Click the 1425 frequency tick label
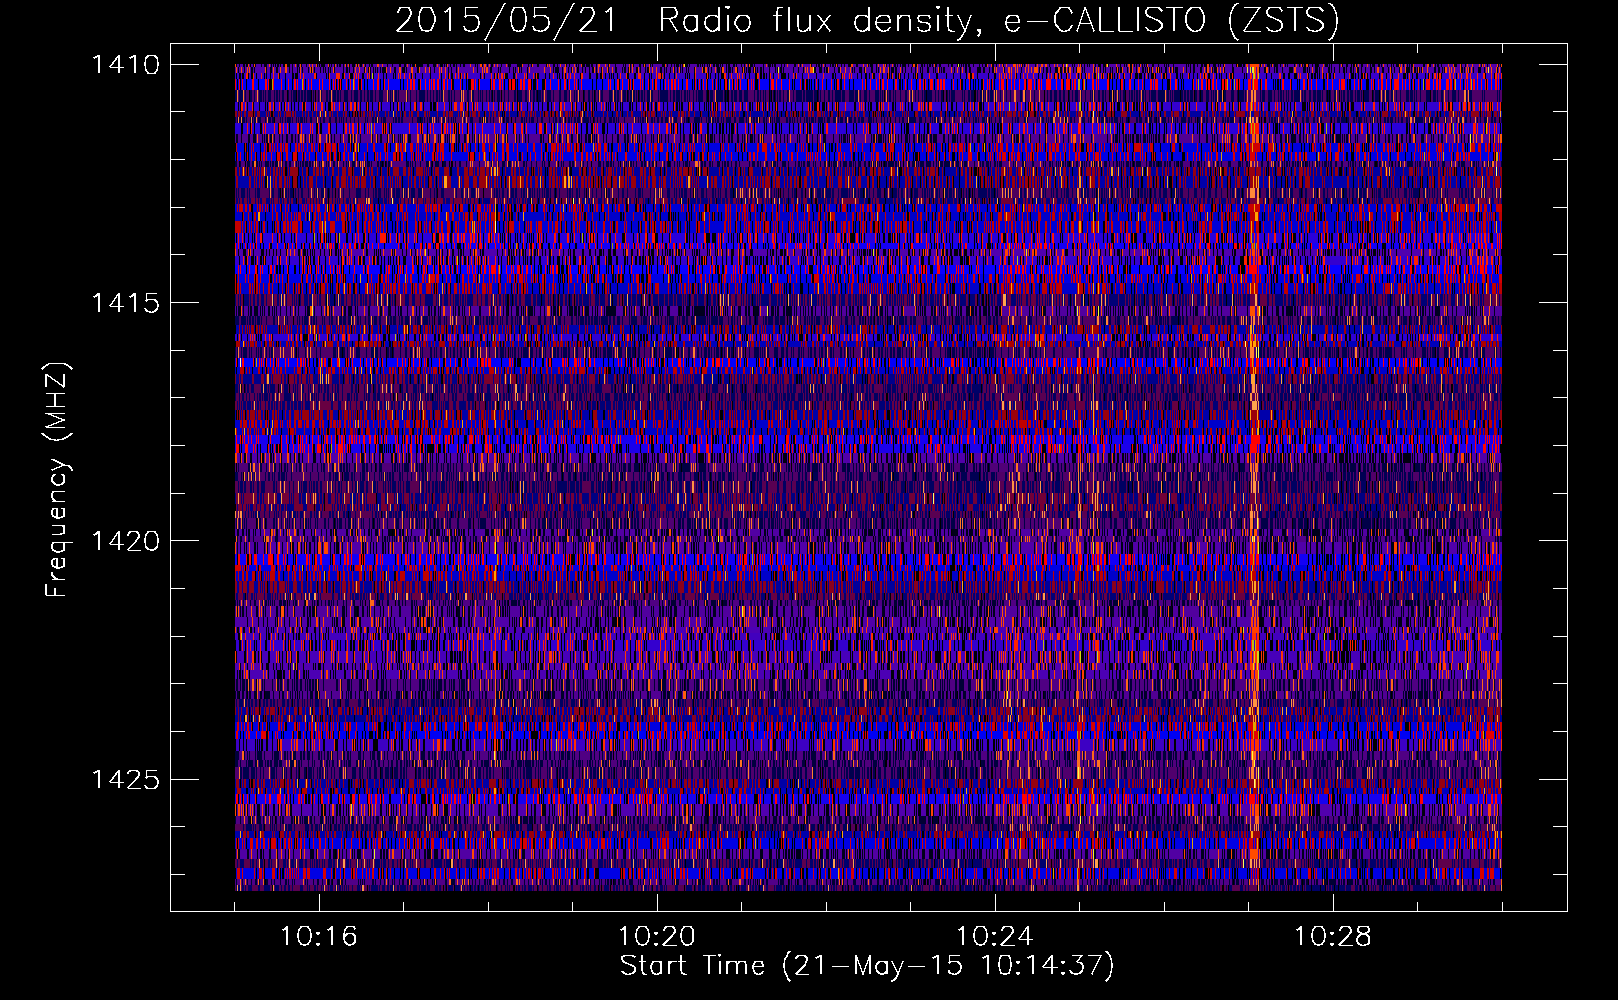Screen dimensions: 1618x1000 coord(126,779)
